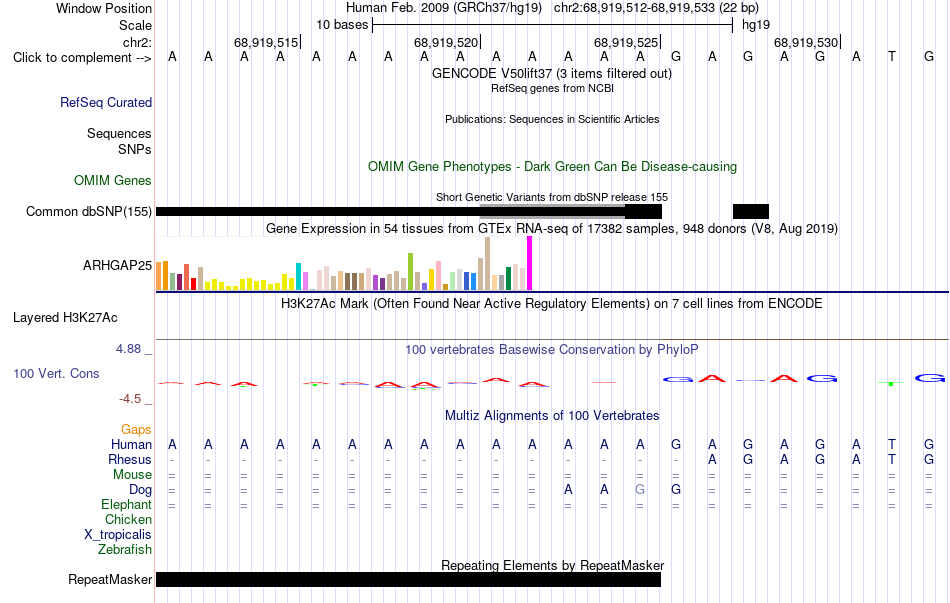Click the X_tropicalis species row label

118,535
